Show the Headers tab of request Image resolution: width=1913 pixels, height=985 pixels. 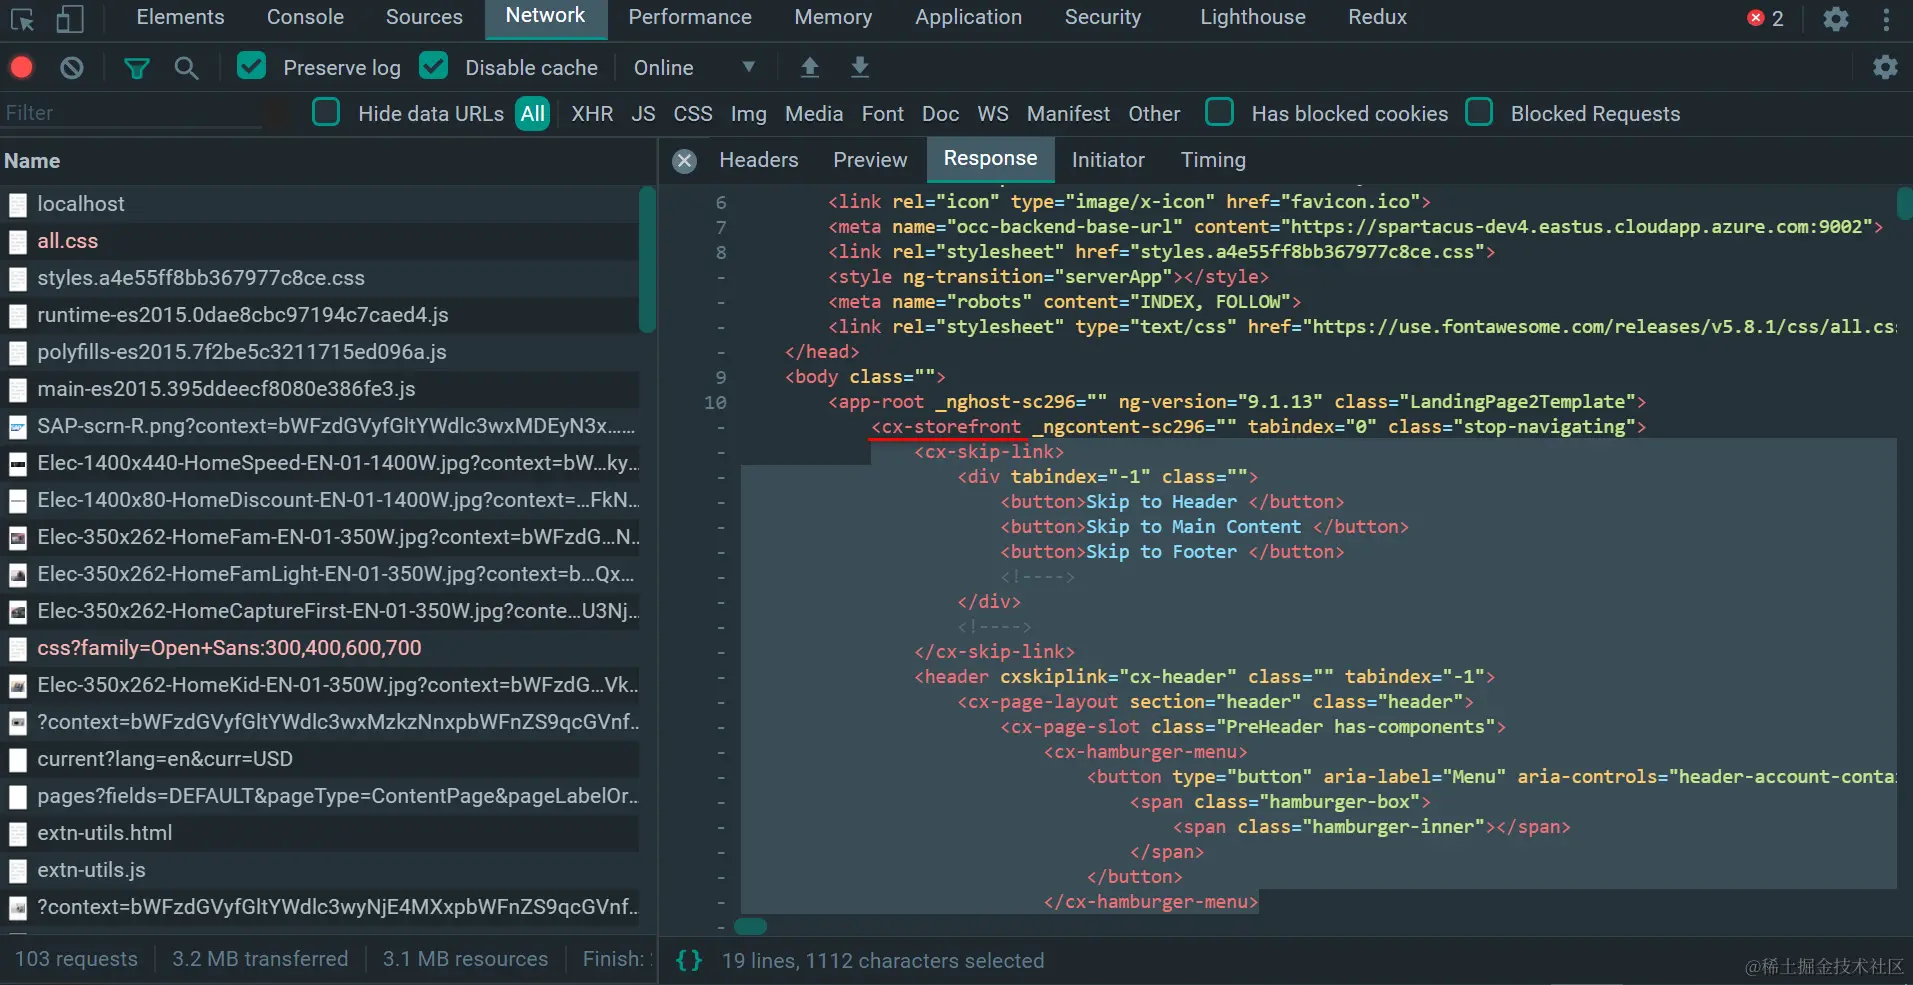pos(759,160)
